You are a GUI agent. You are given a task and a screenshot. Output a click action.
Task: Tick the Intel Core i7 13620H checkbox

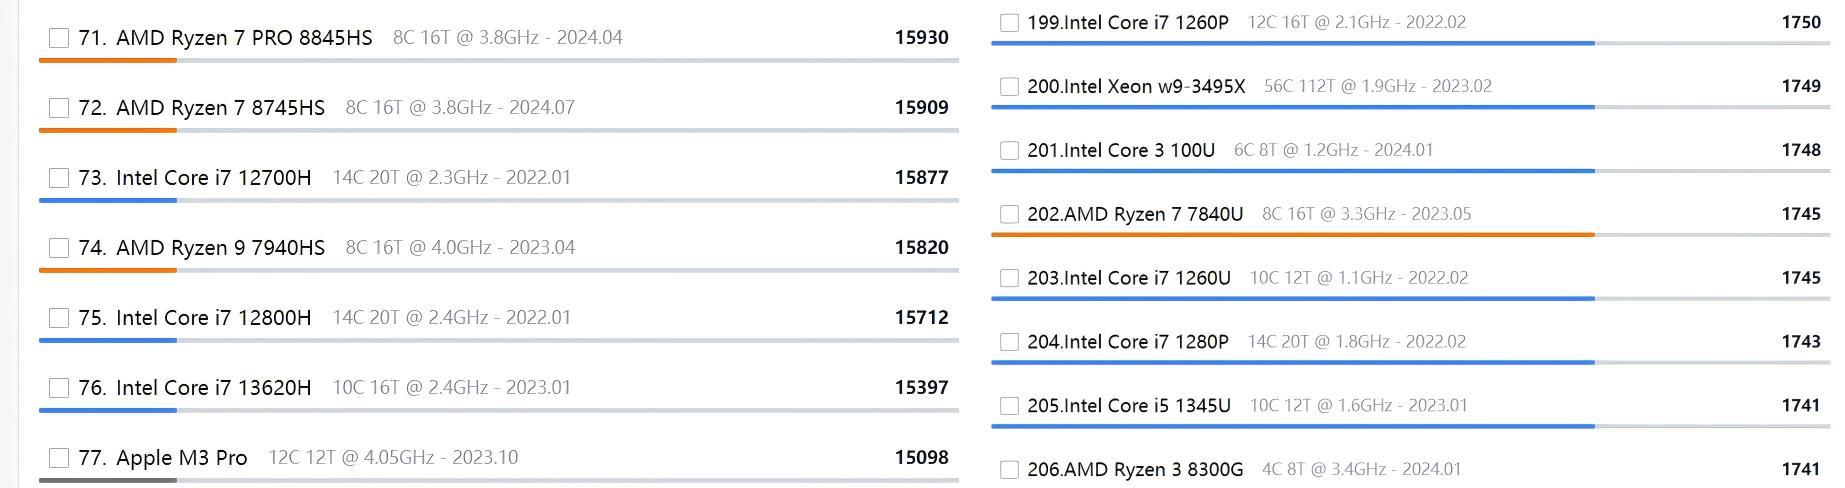pos(59,388)
